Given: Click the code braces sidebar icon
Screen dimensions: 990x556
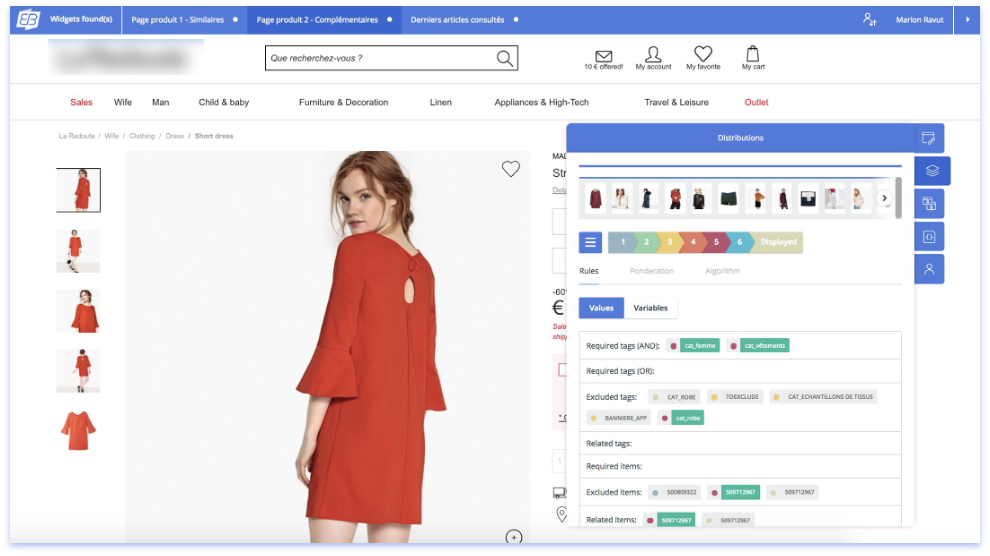Looking at the screenshot, I should [929, 237].
